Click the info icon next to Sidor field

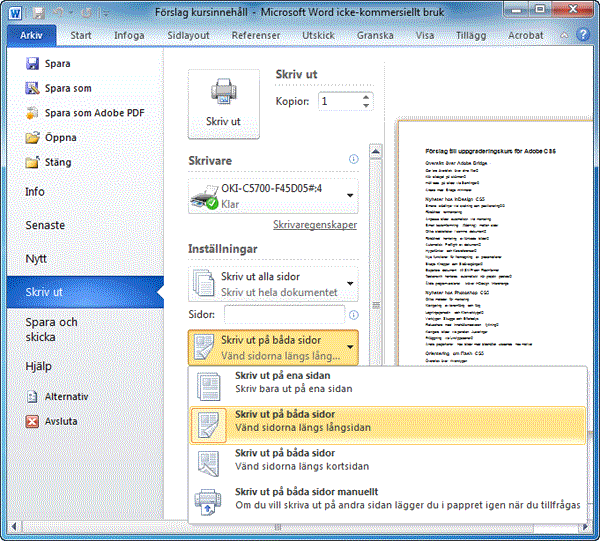pyautogui.click(x=353, y=315)
